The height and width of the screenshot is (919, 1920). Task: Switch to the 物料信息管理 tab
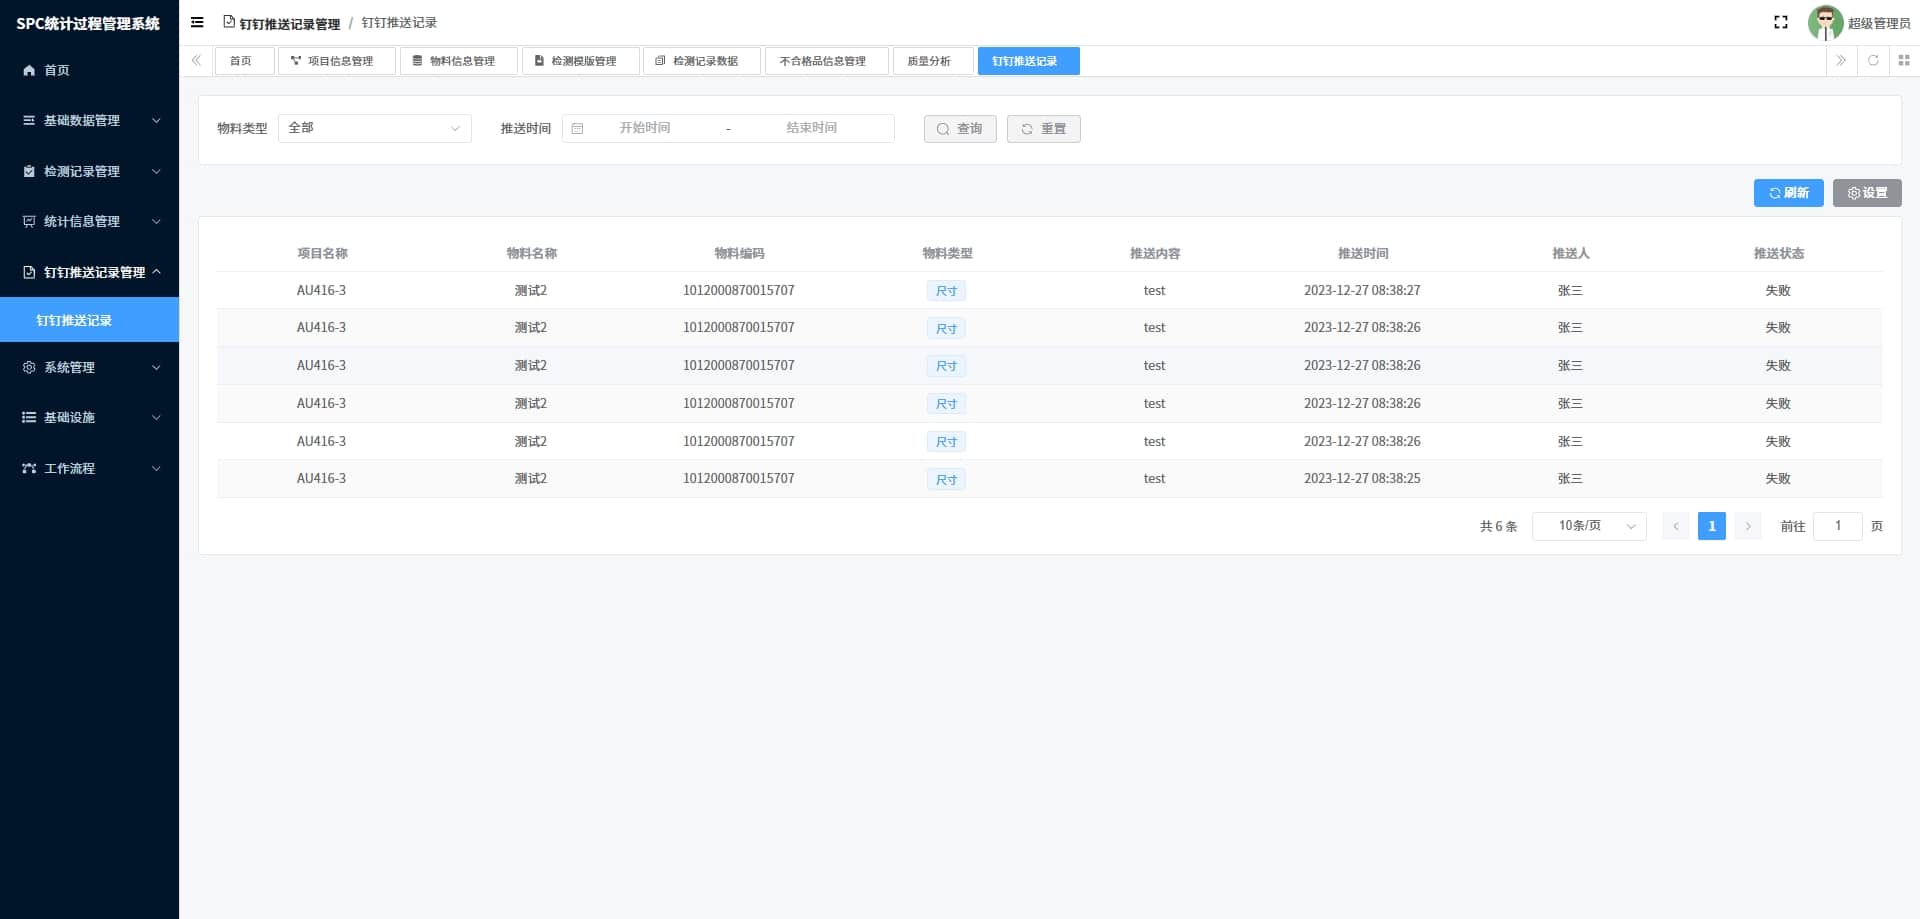[459, 61]
